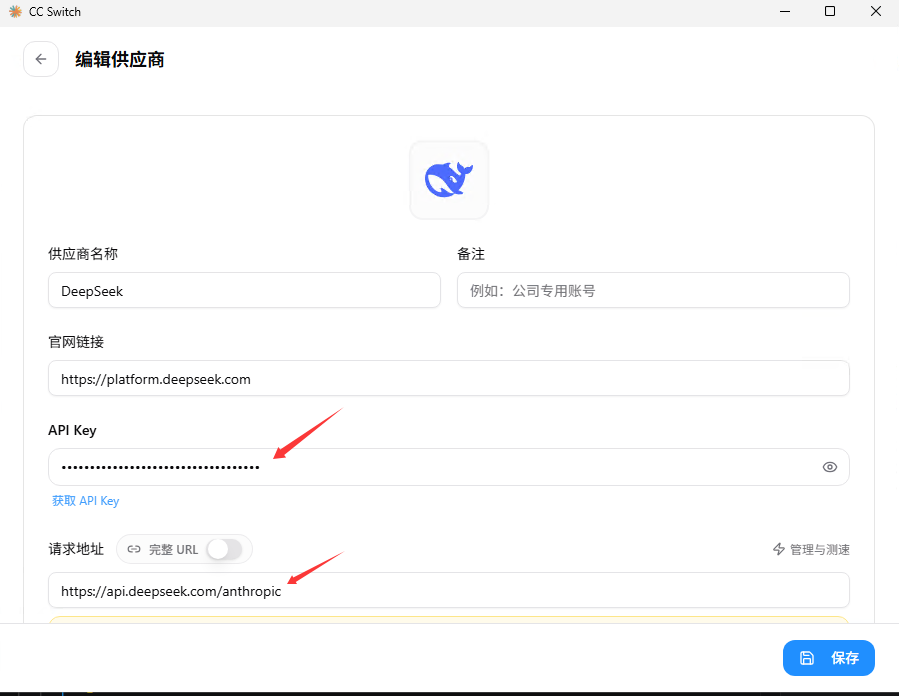Viewport: 899px width, 696px height.
Task: Click the CC Switch app icon in title bar
Action: click(x=15, y=11)
